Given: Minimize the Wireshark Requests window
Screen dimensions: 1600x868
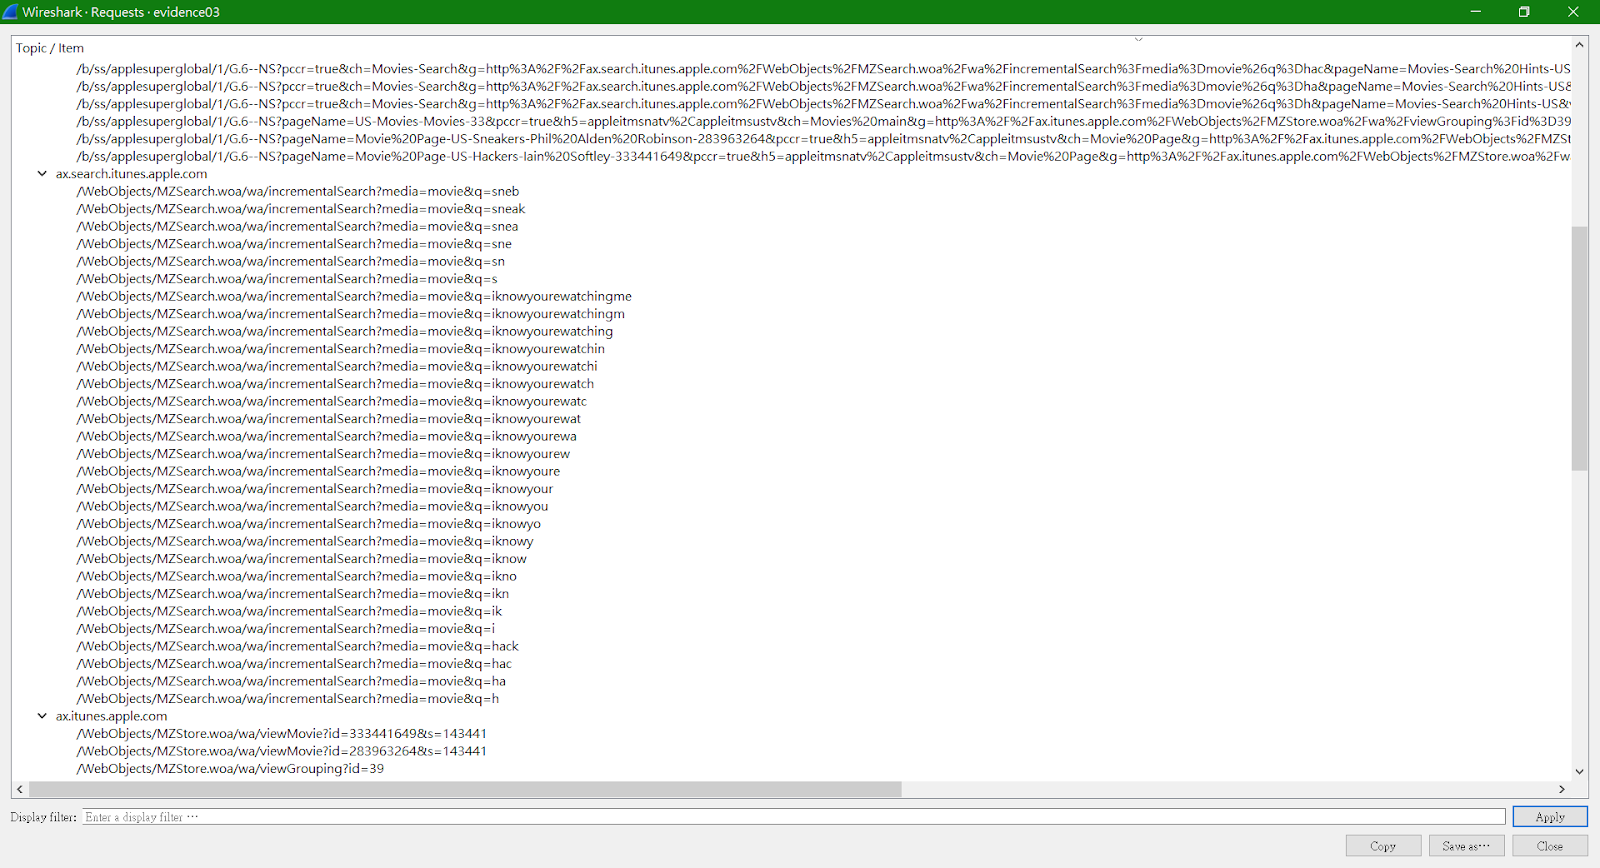Looking at the screenshot, I should click(x=1475, y=12).
